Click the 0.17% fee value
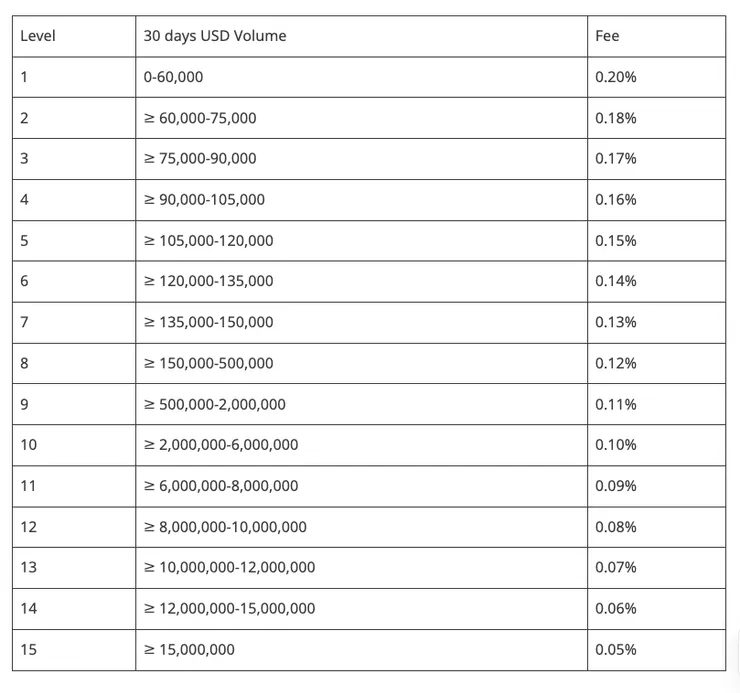The height and width of the screenshot is (693, 740). (x=615, y=158)
